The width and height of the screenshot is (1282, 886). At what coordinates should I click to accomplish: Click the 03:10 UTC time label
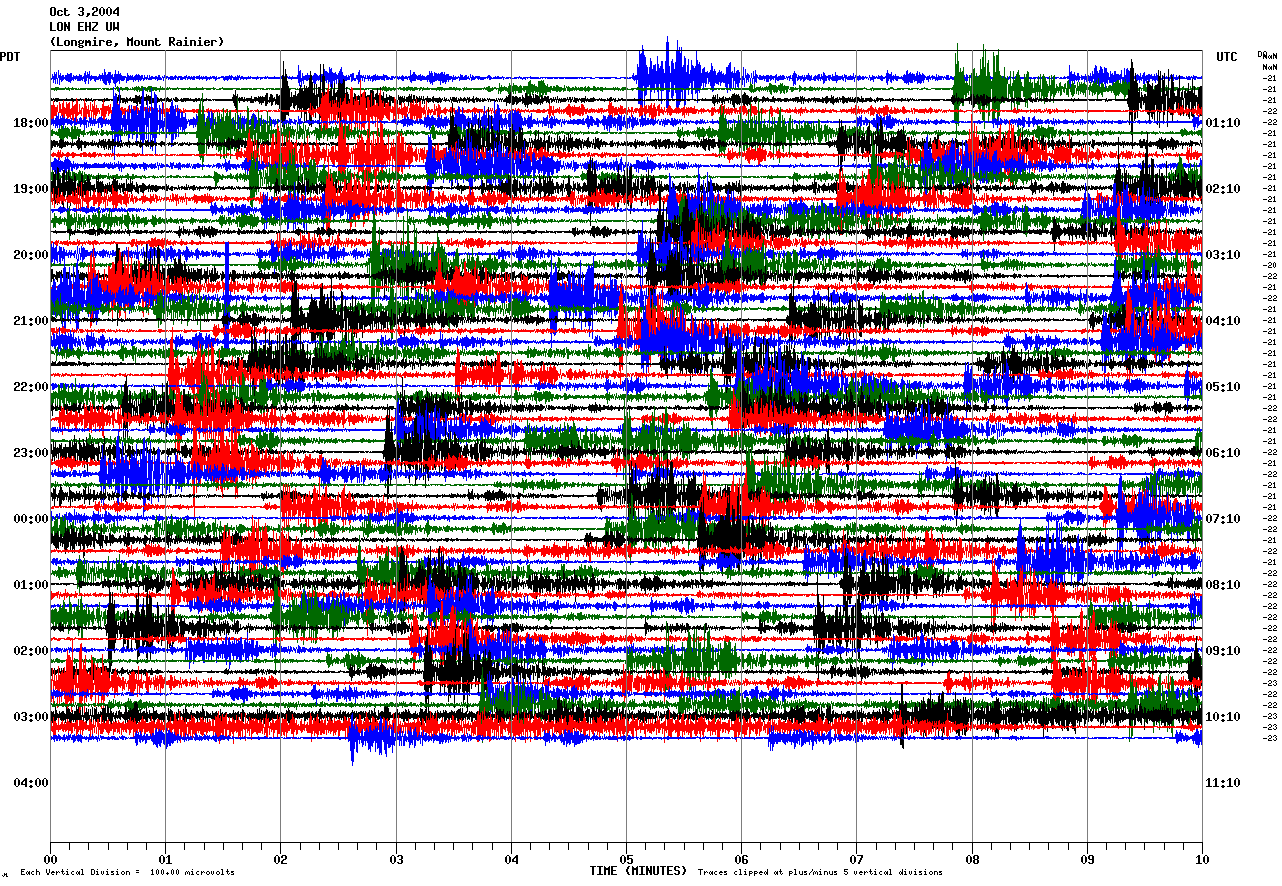point(1223,255)
